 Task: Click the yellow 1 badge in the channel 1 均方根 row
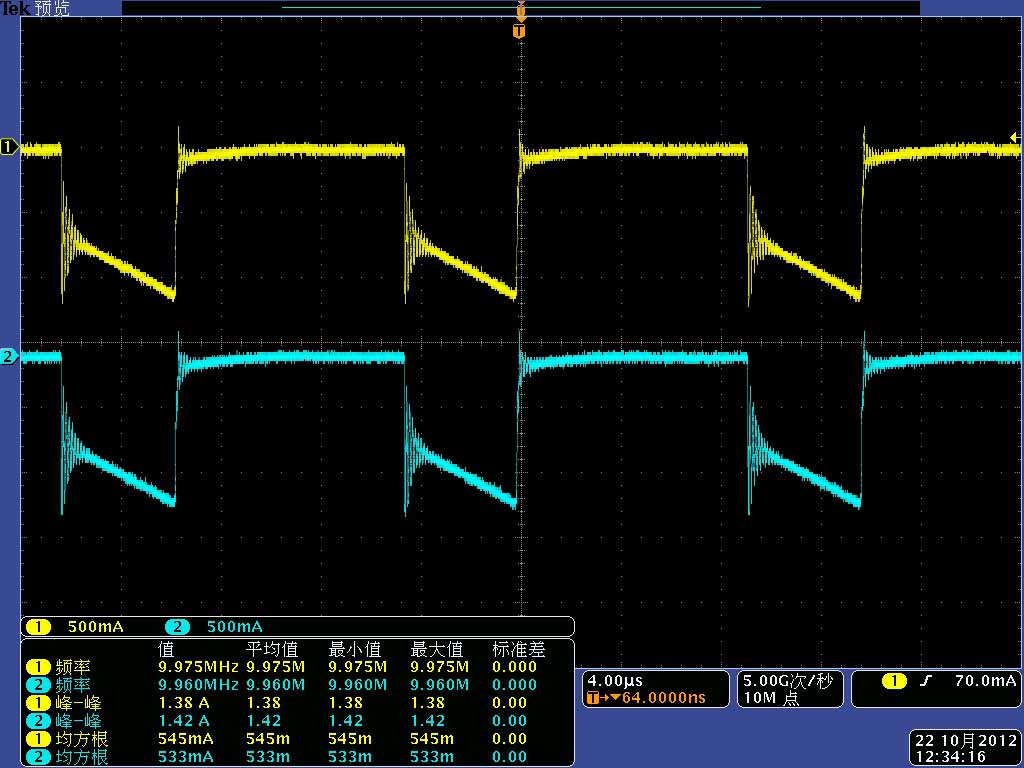point(38,739)
